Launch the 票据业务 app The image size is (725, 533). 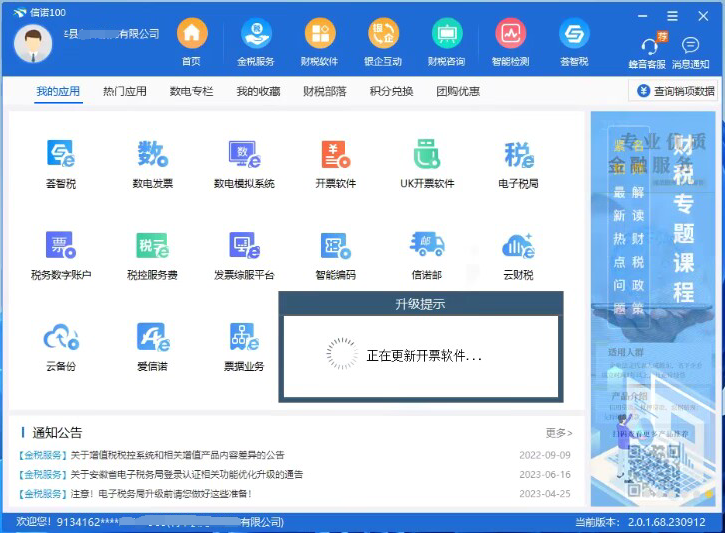pyautogui.click(x=244, y=347)
